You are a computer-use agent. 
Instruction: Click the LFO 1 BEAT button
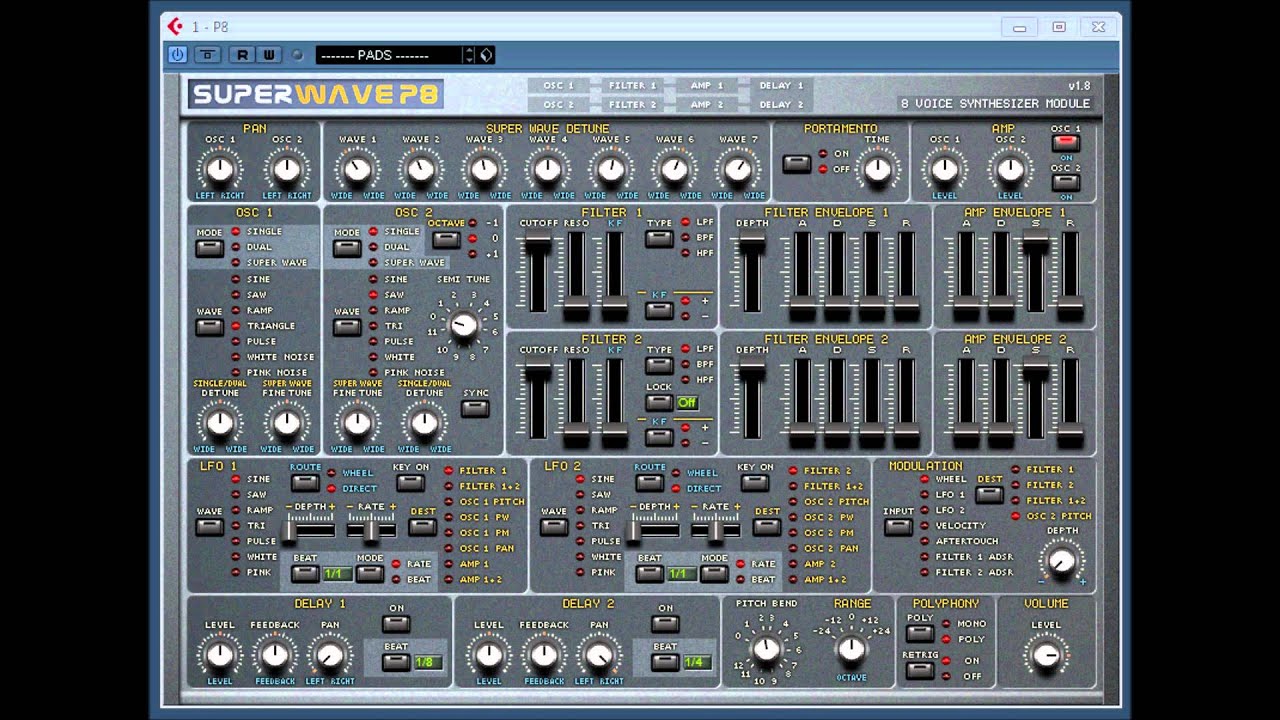coord(305,573)
